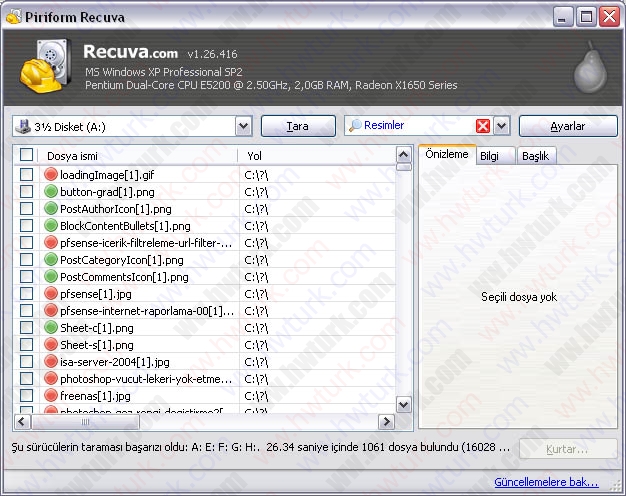Expand the Resimler filter dropdown arrow

tap(501, 126)
